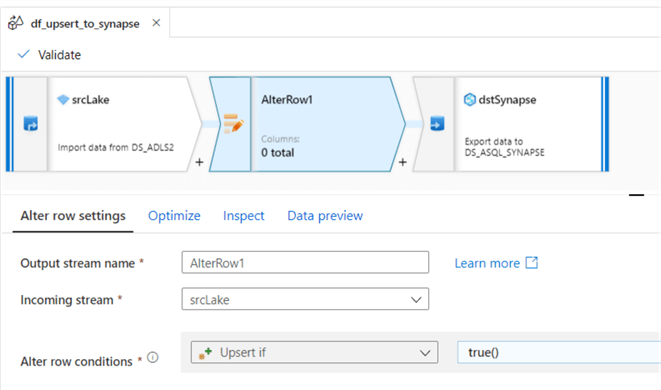Image resolution: width=661 pixels, height=390 pixels.
Task: Click the Synapse hexagon icon on dstSynapse
Action: pyautogui.click(x=470, y=100)
